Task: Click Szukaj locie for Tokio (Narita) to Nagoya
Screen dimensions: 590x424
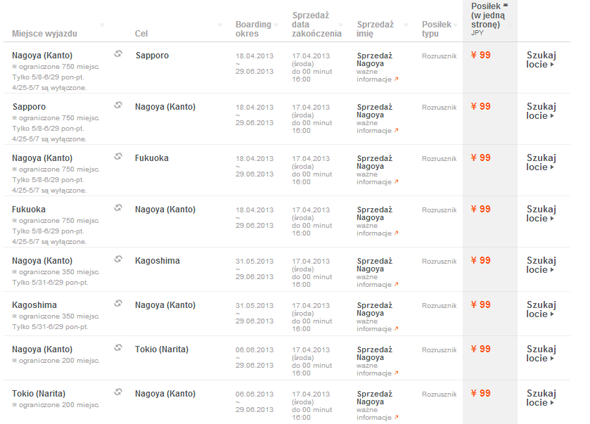Action: 541,398
